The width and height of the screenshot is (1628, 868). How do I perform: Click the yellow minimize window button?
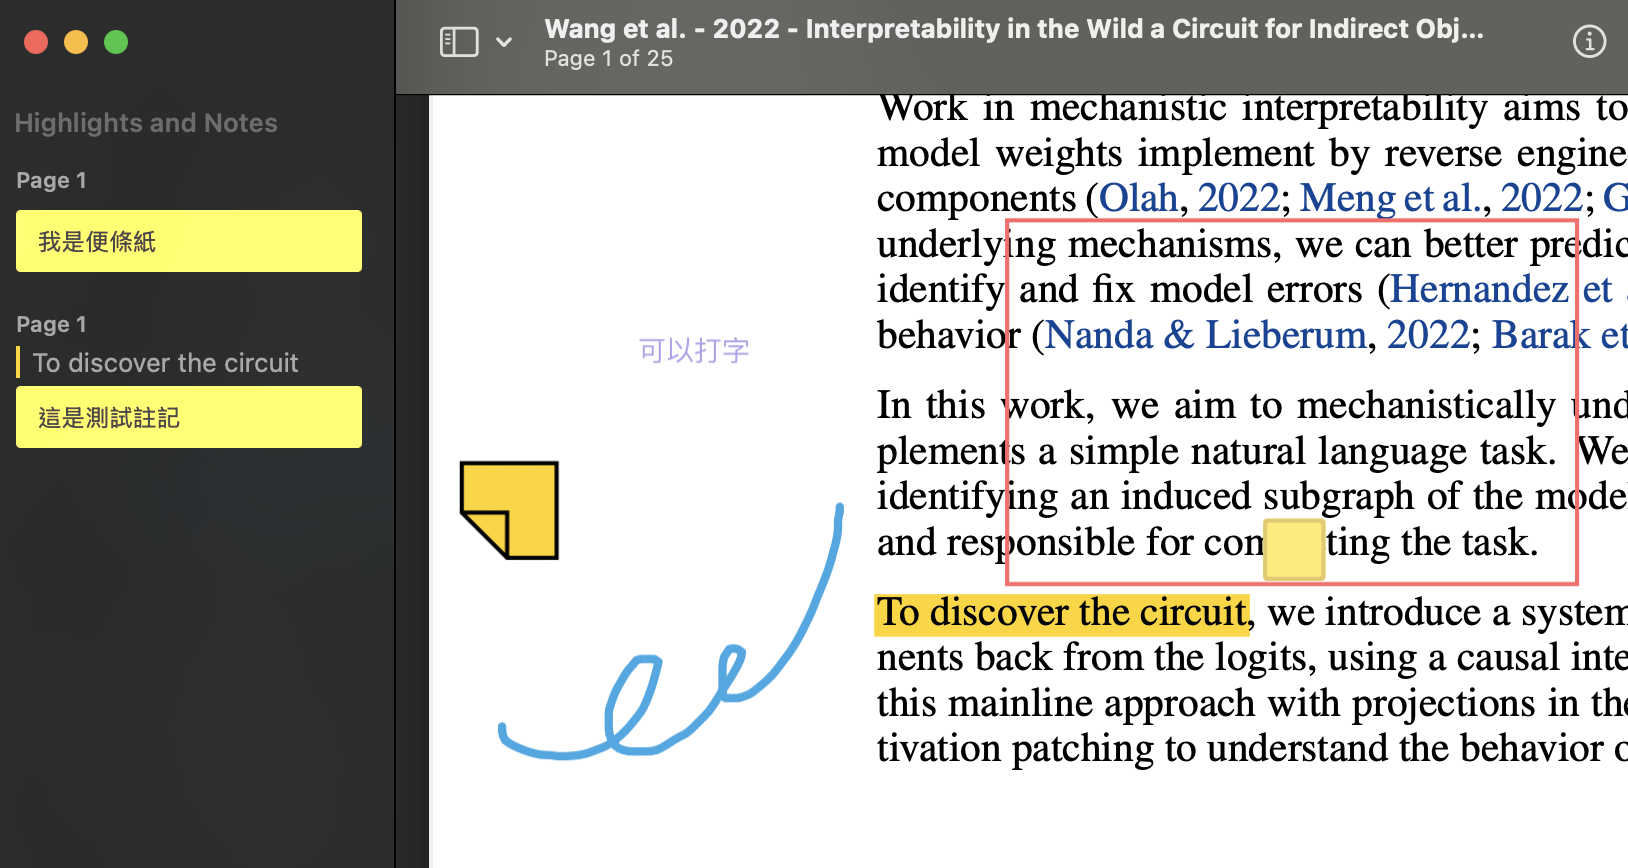pyautogui.click(x=76, y=42)
